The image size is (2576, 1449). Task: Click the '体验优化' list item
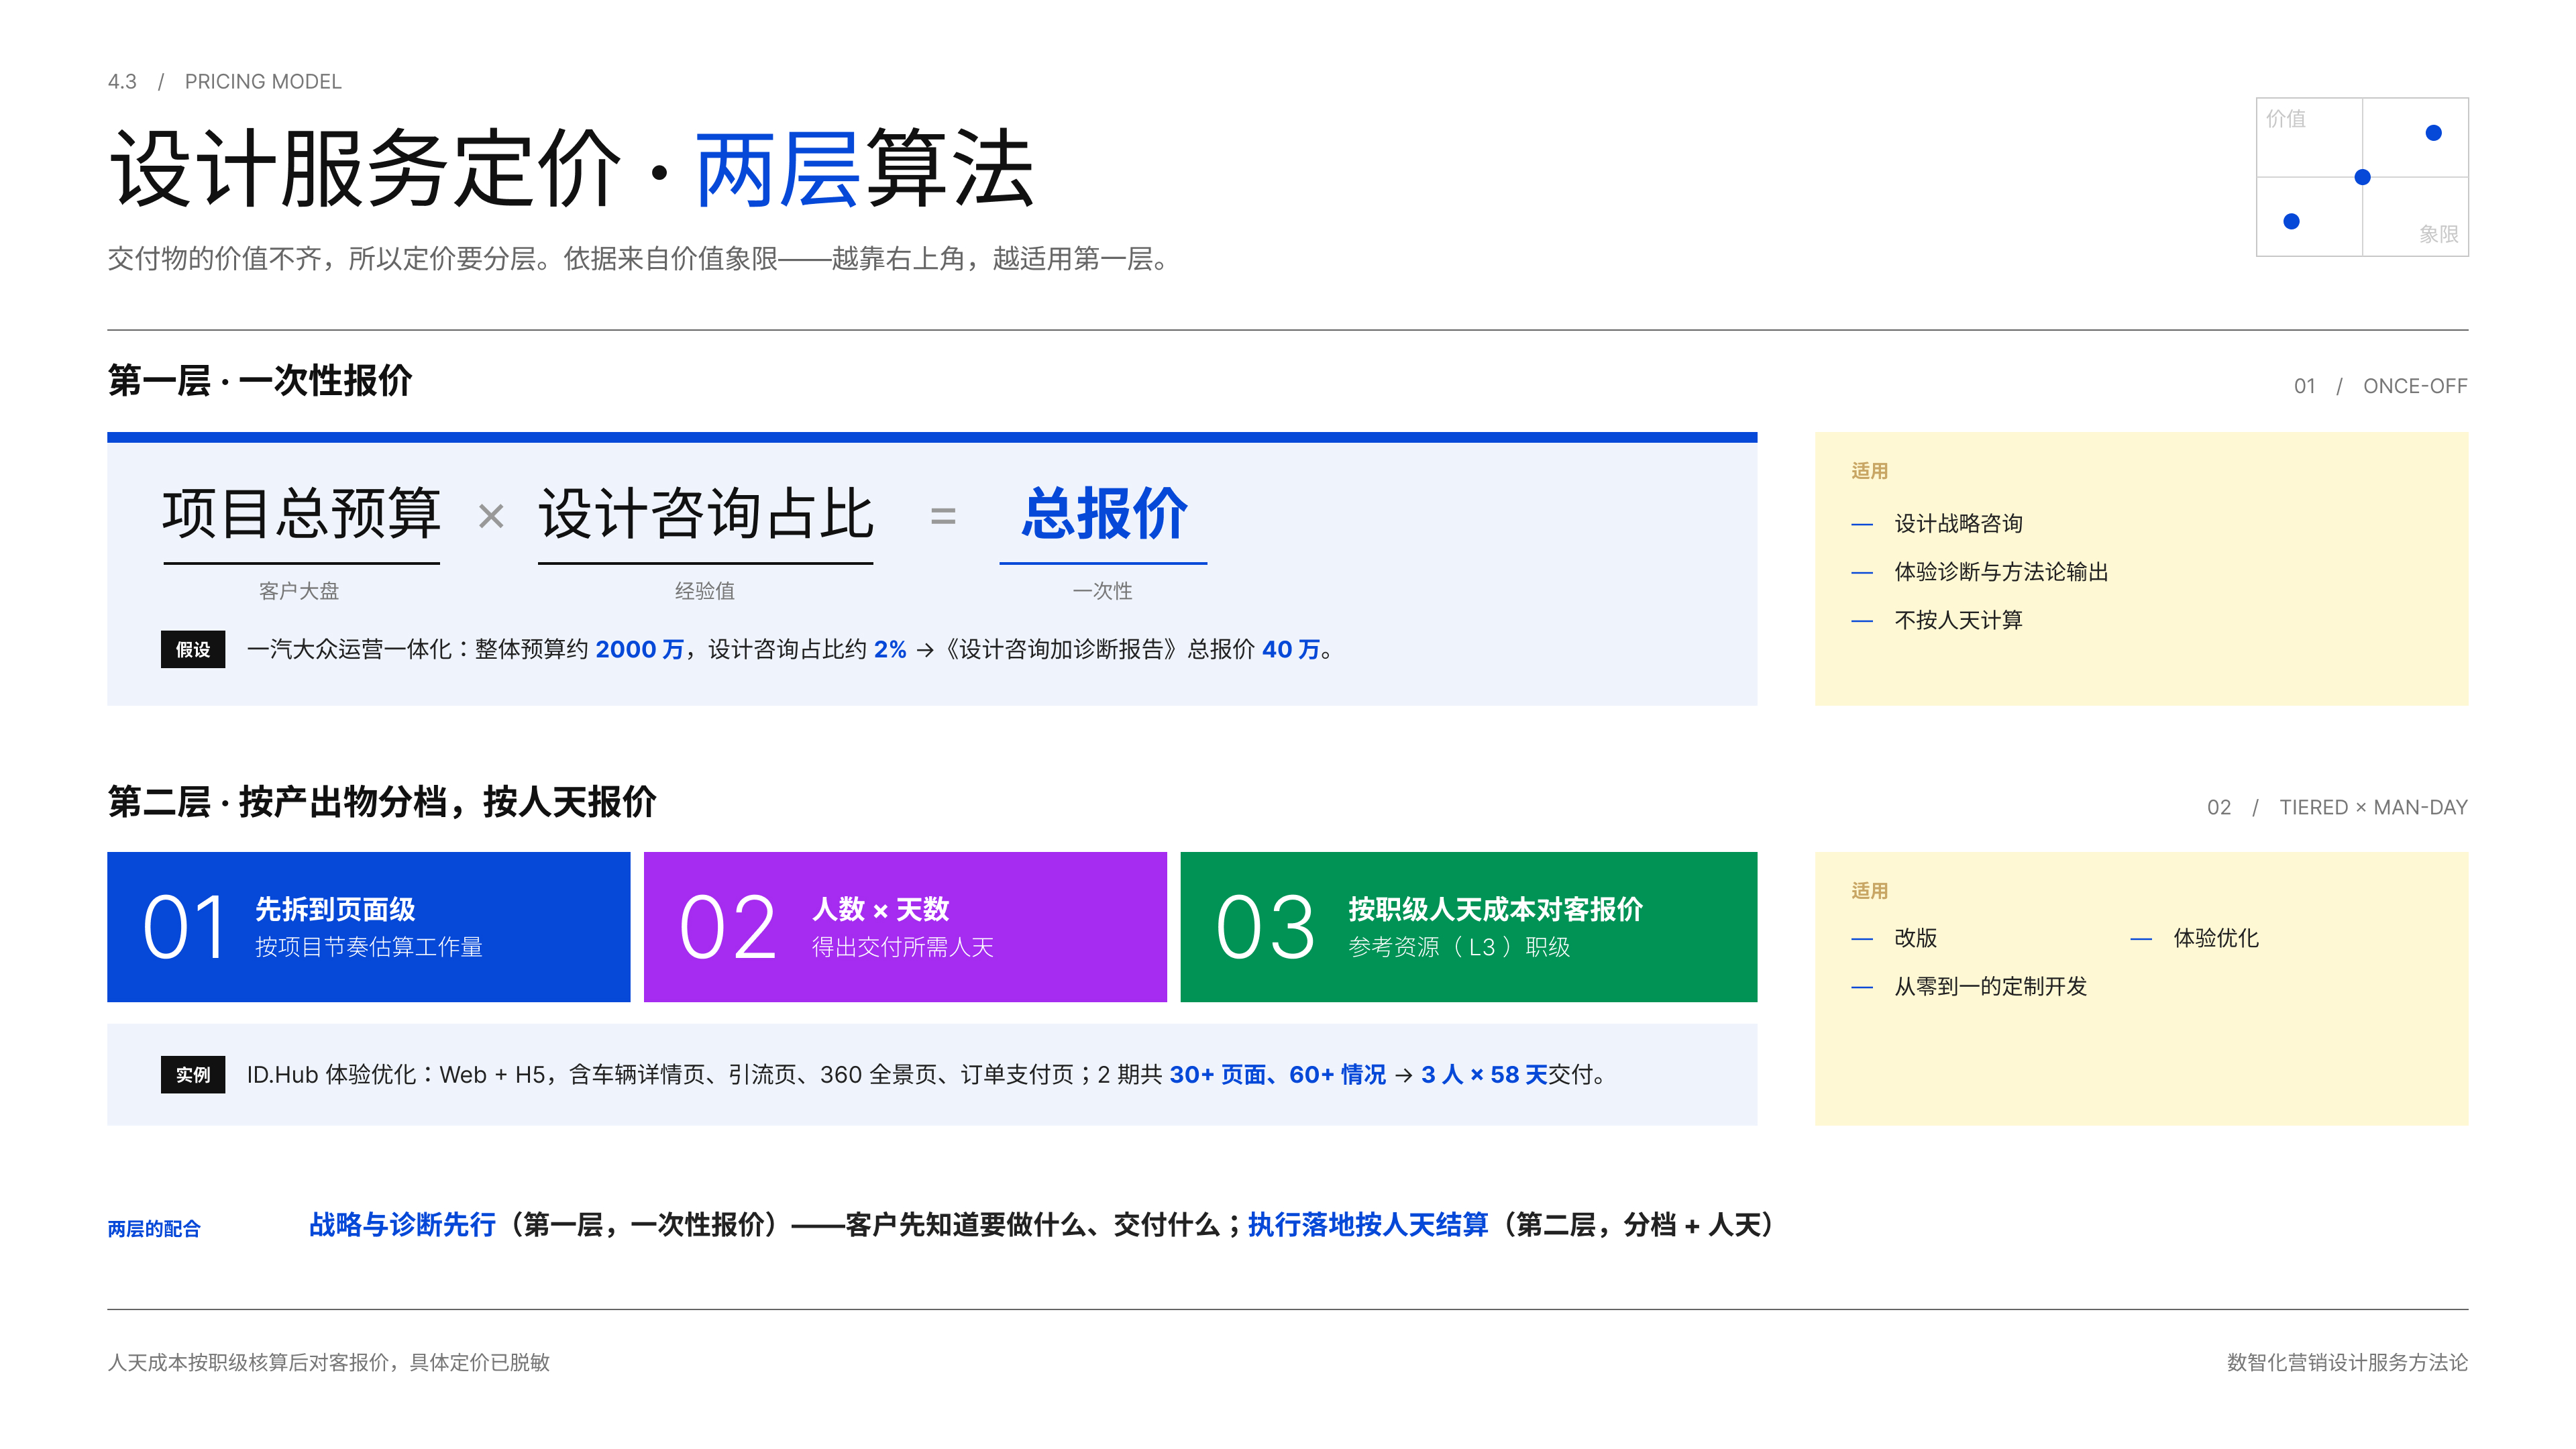point(2216,938)
